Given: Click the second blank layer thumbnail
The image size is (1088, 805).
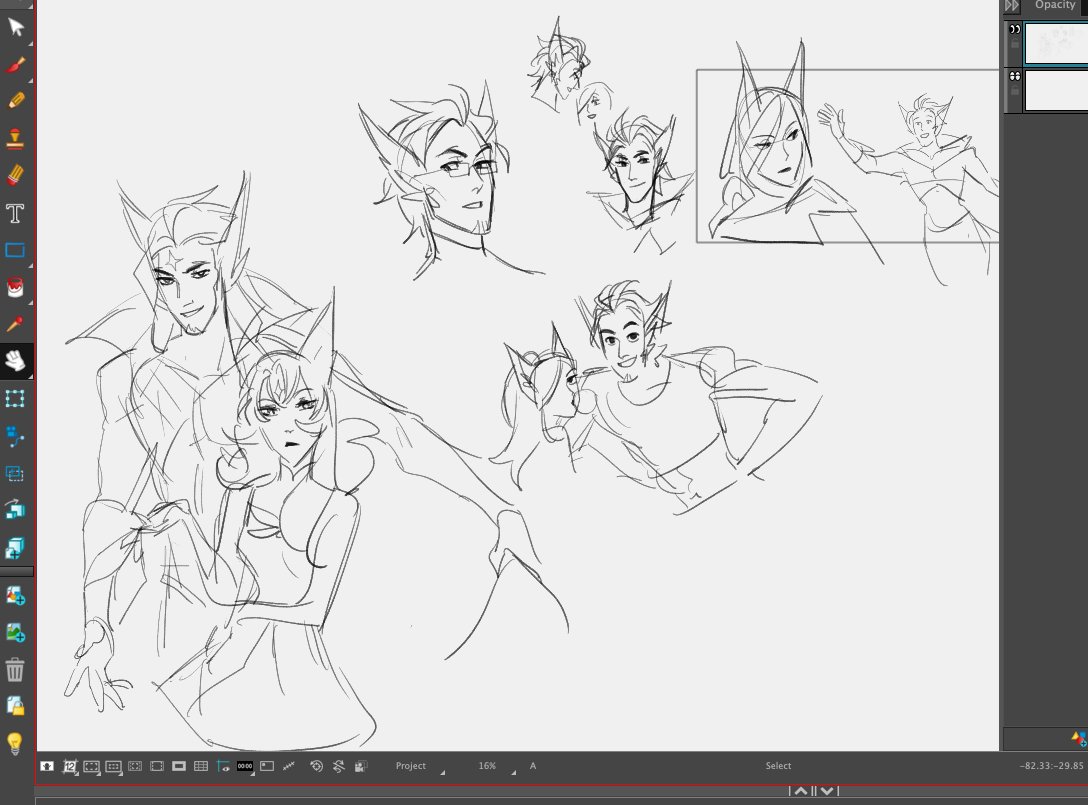Looking at the screenshot, I should (x=1056, y=90).
